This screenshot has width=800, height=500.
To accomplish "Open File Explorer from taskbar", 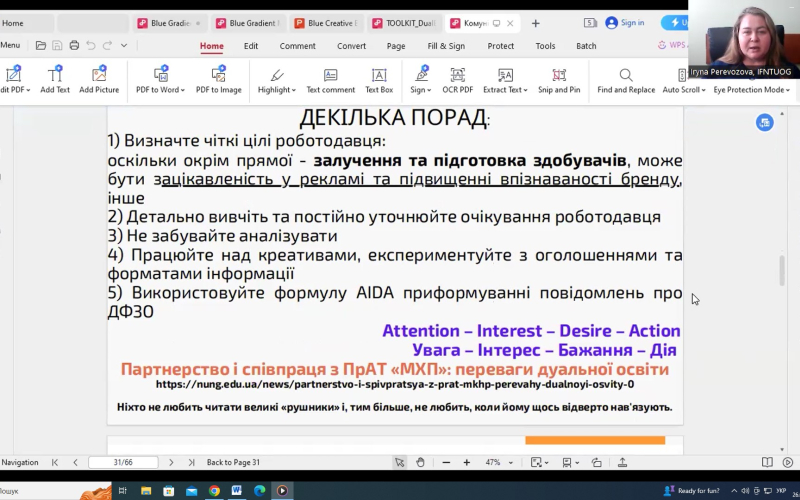I will point(146,491).
